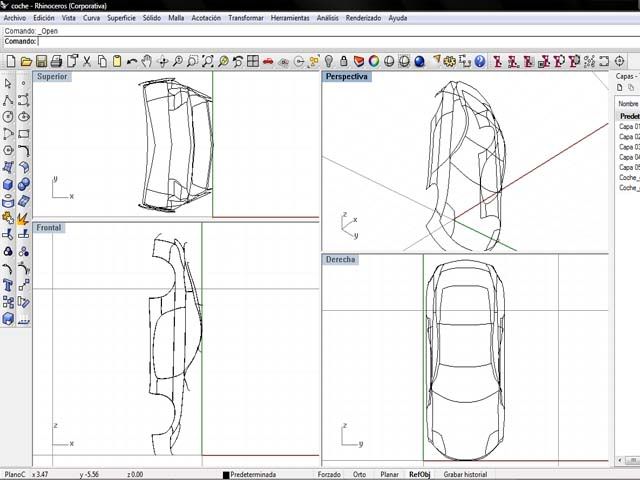Open the Superior viewport title menu
Viewport: 640px width, 480px height.
point(52,77)
